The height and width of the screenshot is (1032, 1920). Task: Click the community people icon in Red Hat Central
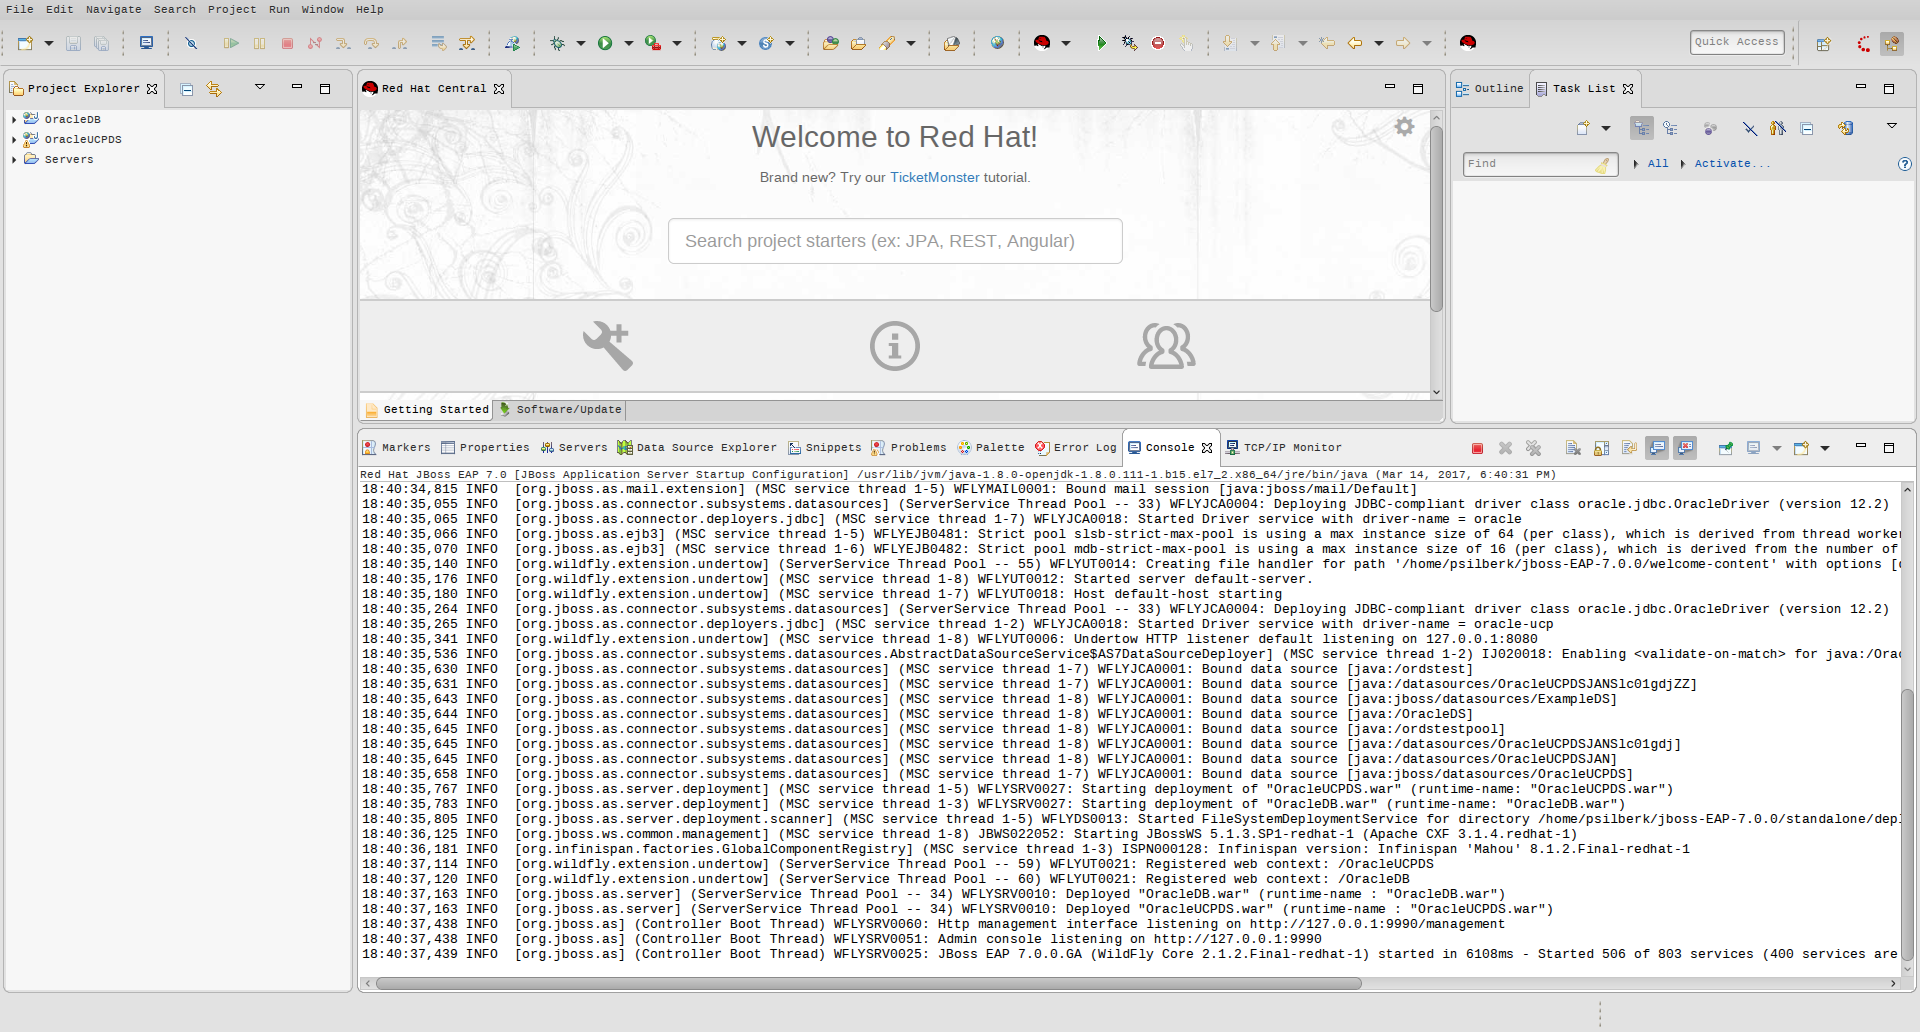point(1166,346)
